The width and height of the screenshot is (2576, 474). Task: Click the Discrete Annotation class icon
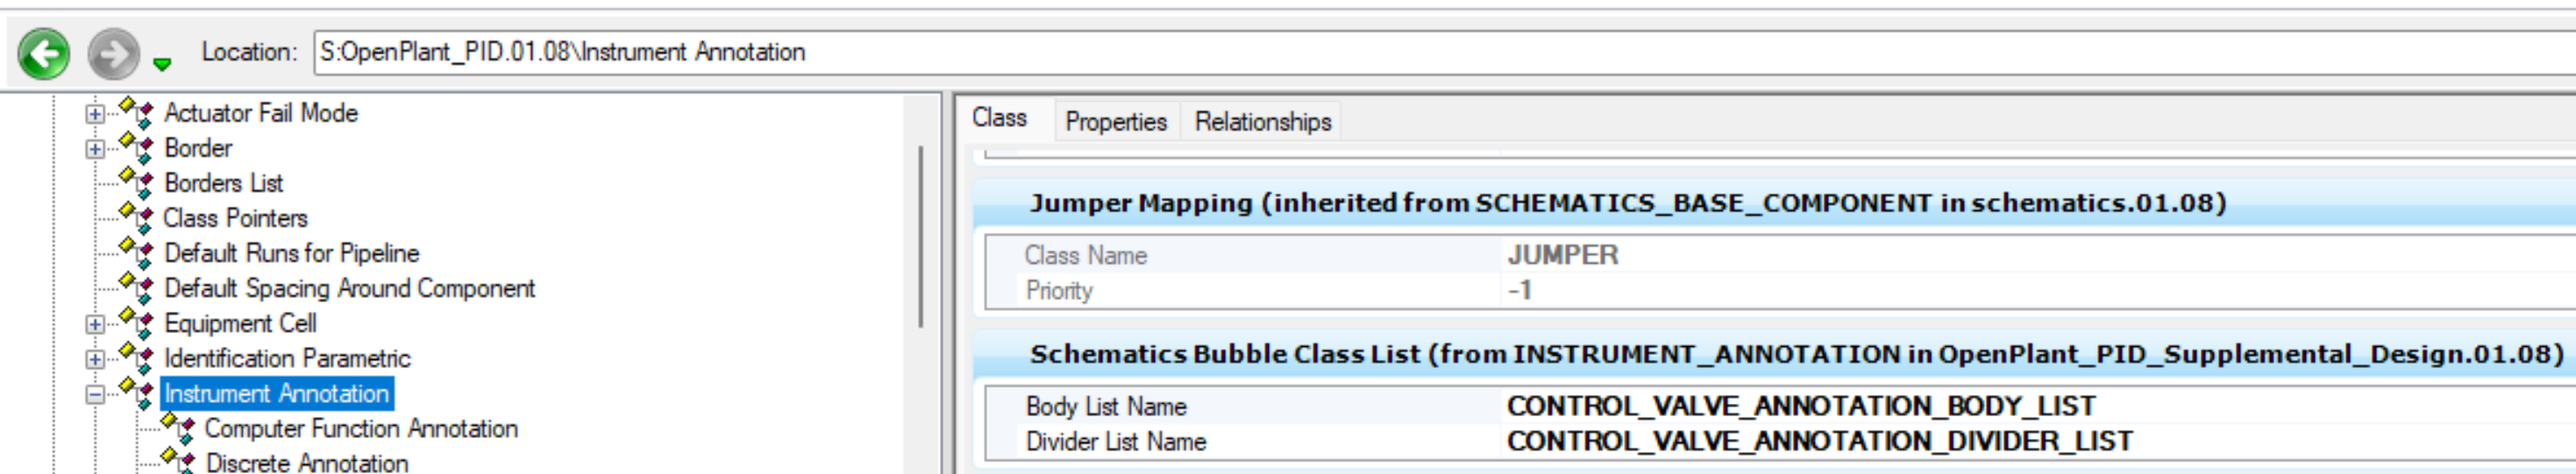[178, 461]
